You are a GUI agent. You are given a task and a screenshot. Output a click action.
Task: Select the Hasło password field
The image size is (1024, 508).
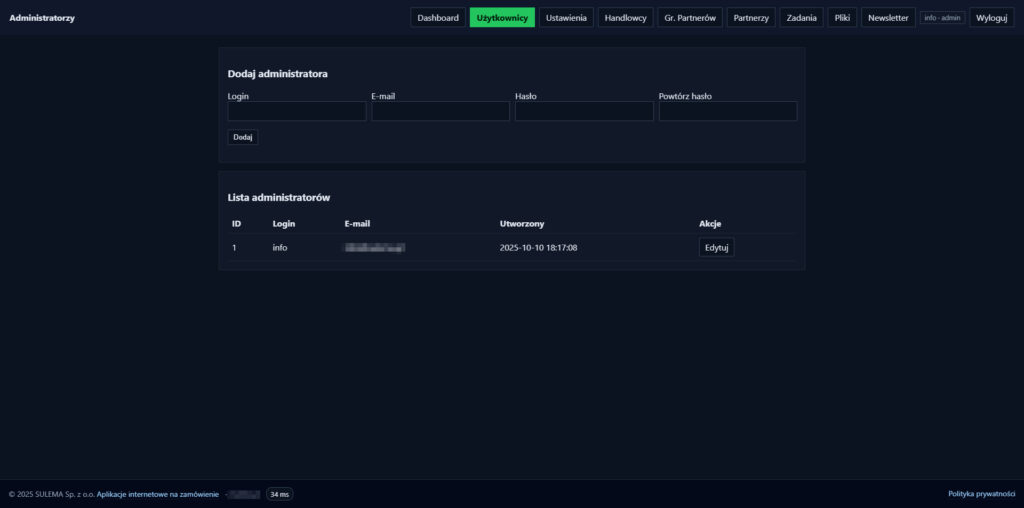click(x=584, y=111)
